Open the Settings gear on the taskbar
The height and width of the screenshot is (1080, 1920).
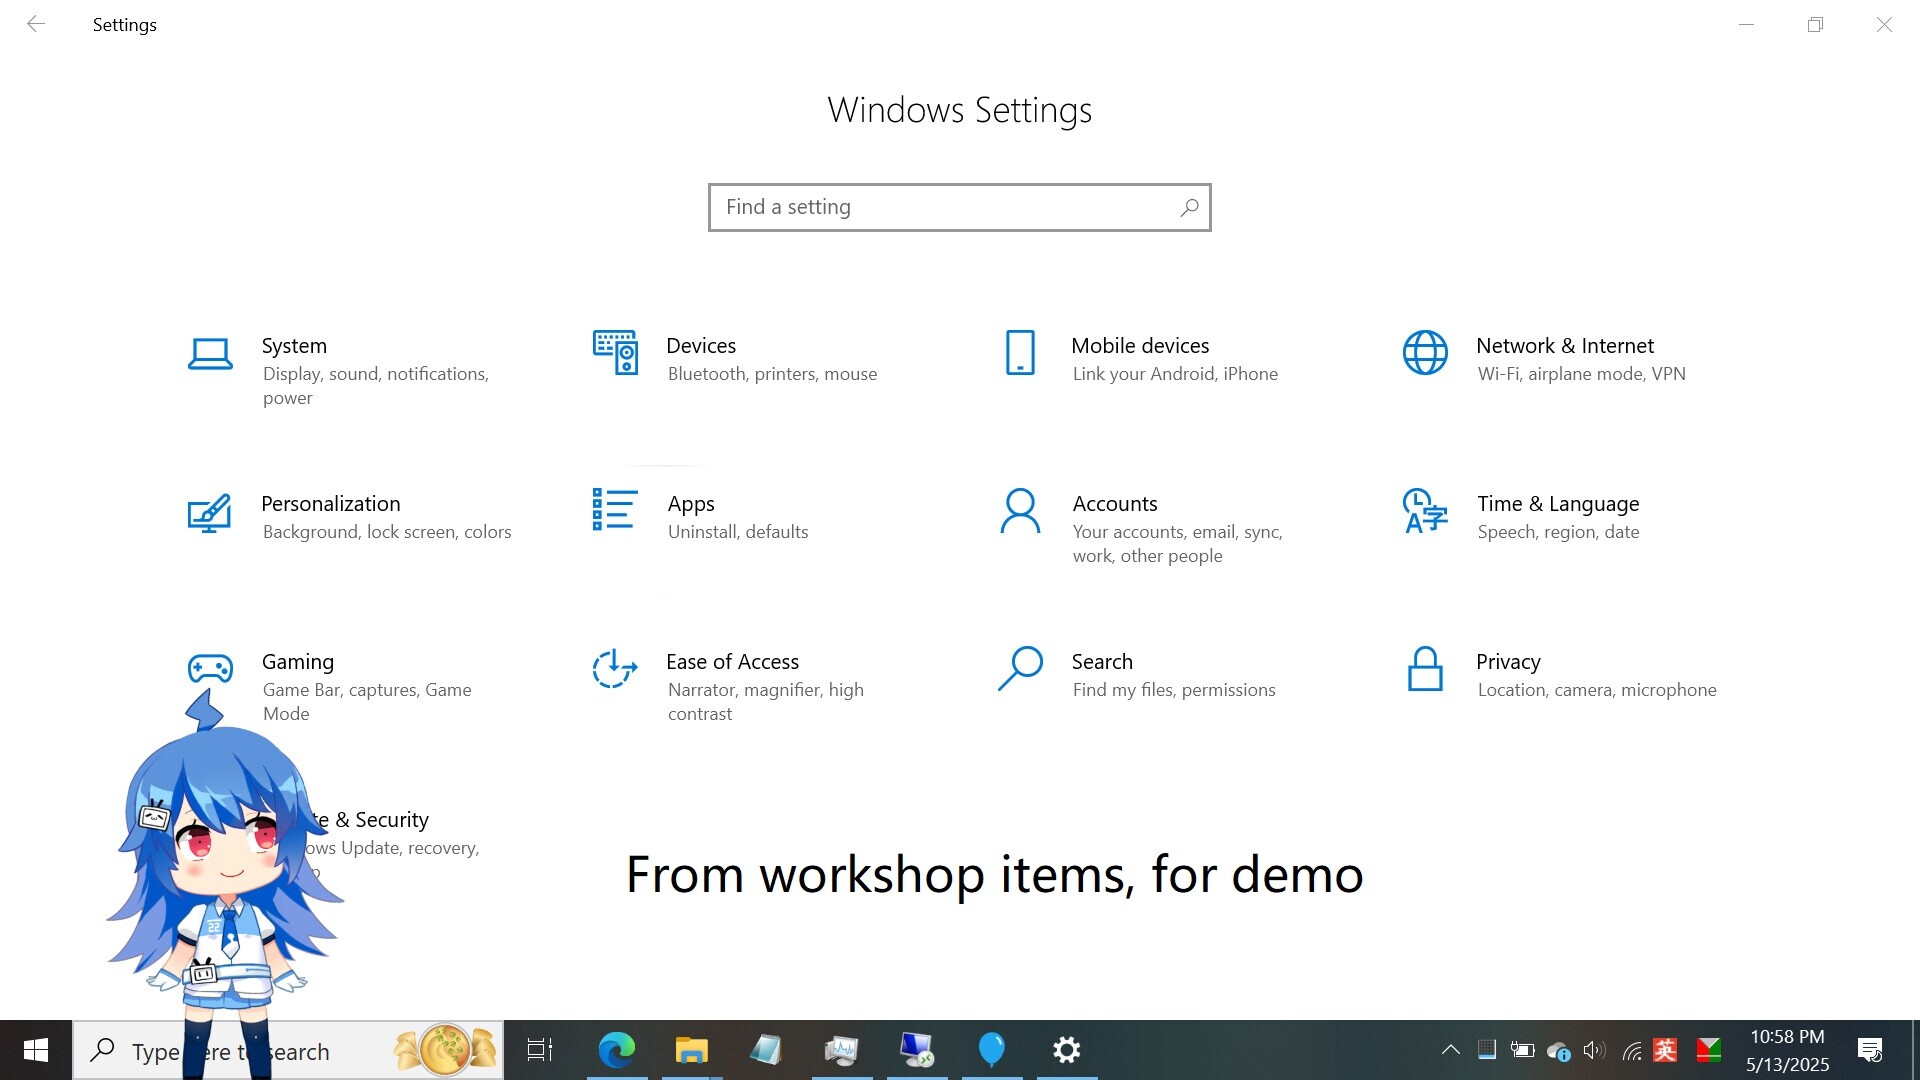(1066, 1051)
